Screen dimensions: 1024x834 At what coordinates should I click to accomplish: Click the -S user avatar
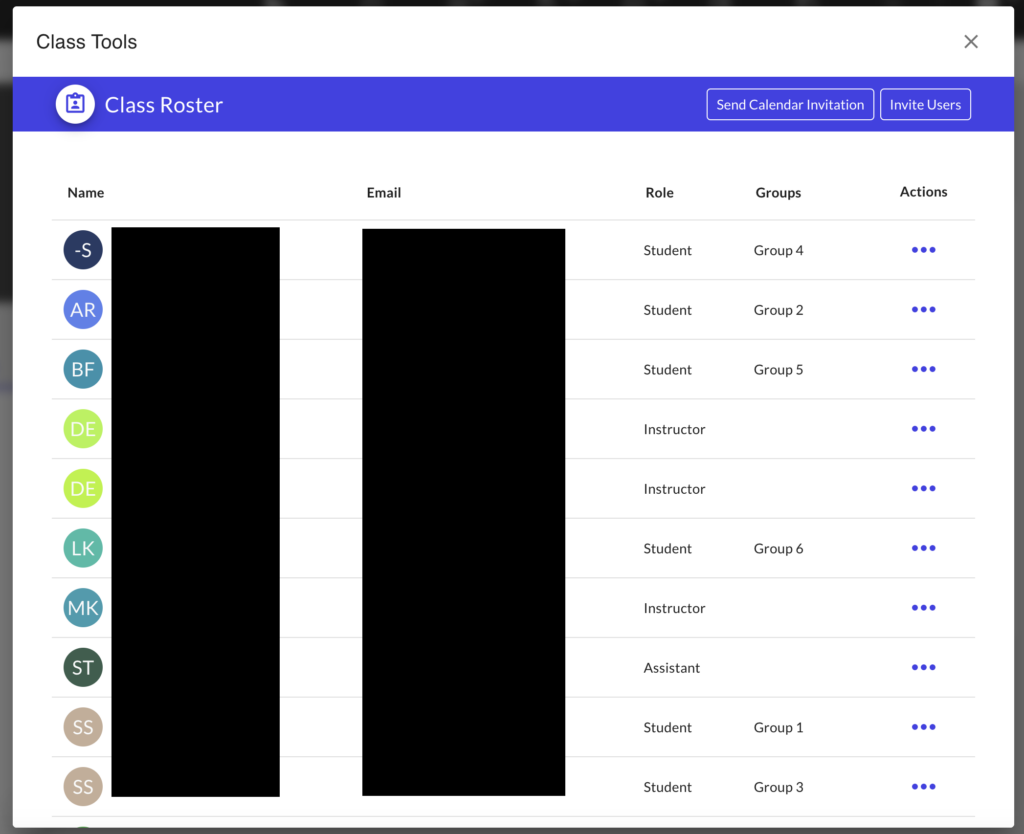tap(83, 250)
